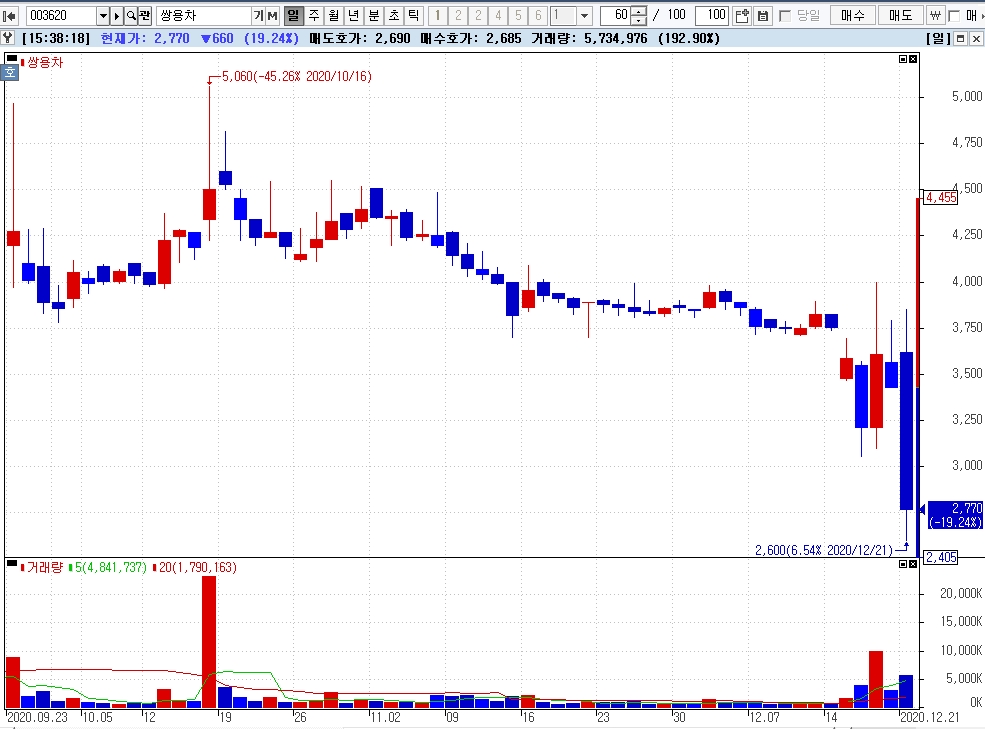Toggle the 당일 checkbox

click(785, 16)
